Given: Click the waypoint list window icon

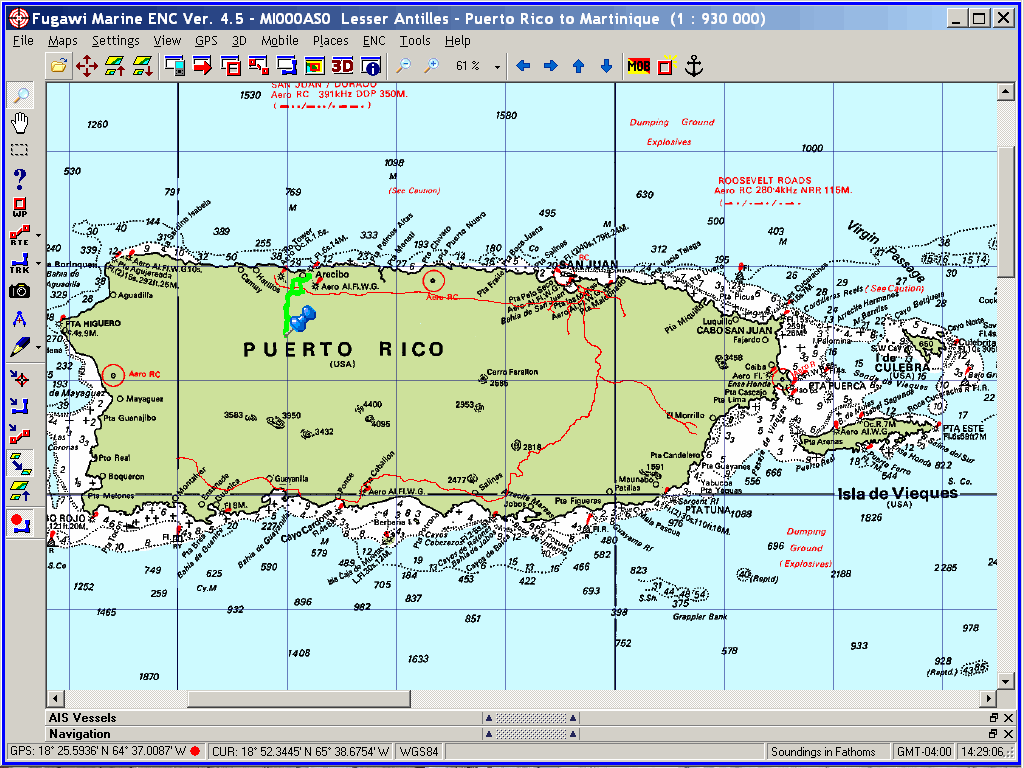Looking at the screenshot, I should point(231,65).
